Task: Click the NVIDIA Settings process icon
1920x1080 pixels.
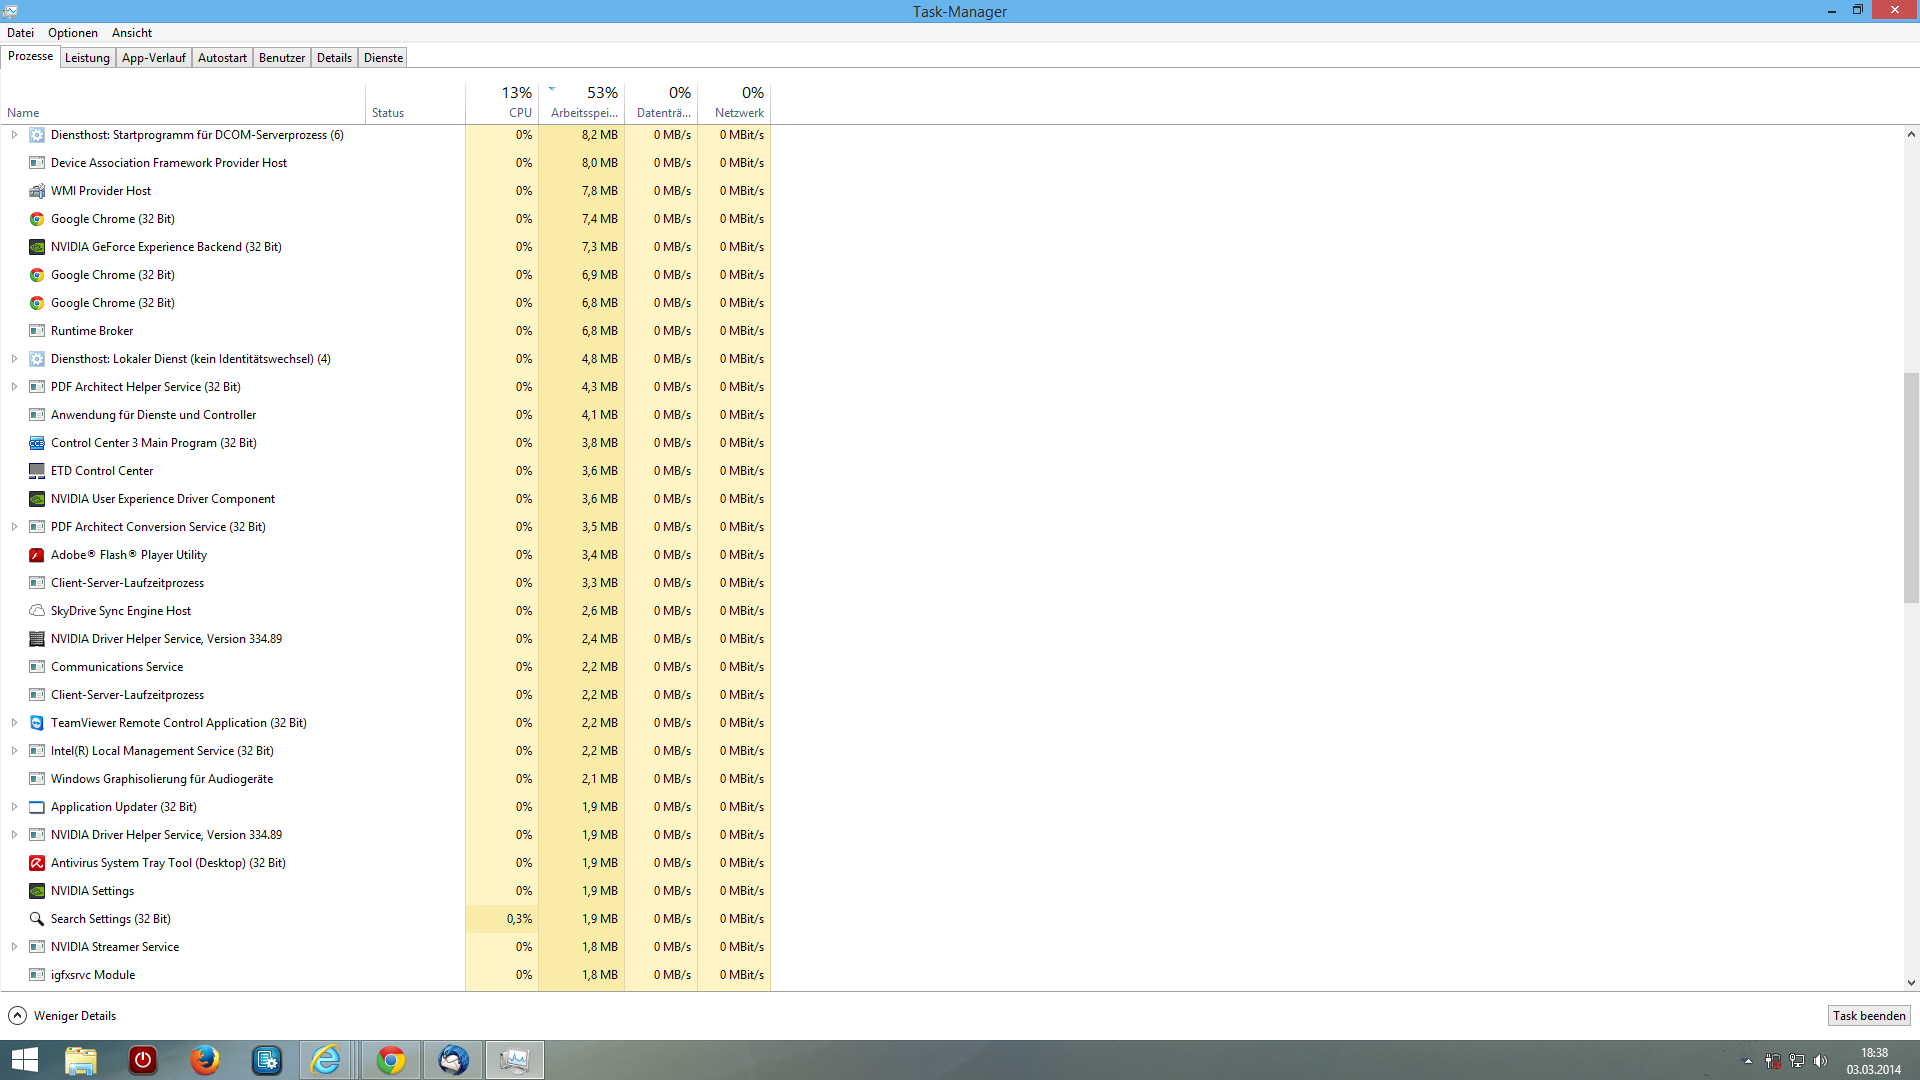Action: pyautogui.click(x=37, y=891)
